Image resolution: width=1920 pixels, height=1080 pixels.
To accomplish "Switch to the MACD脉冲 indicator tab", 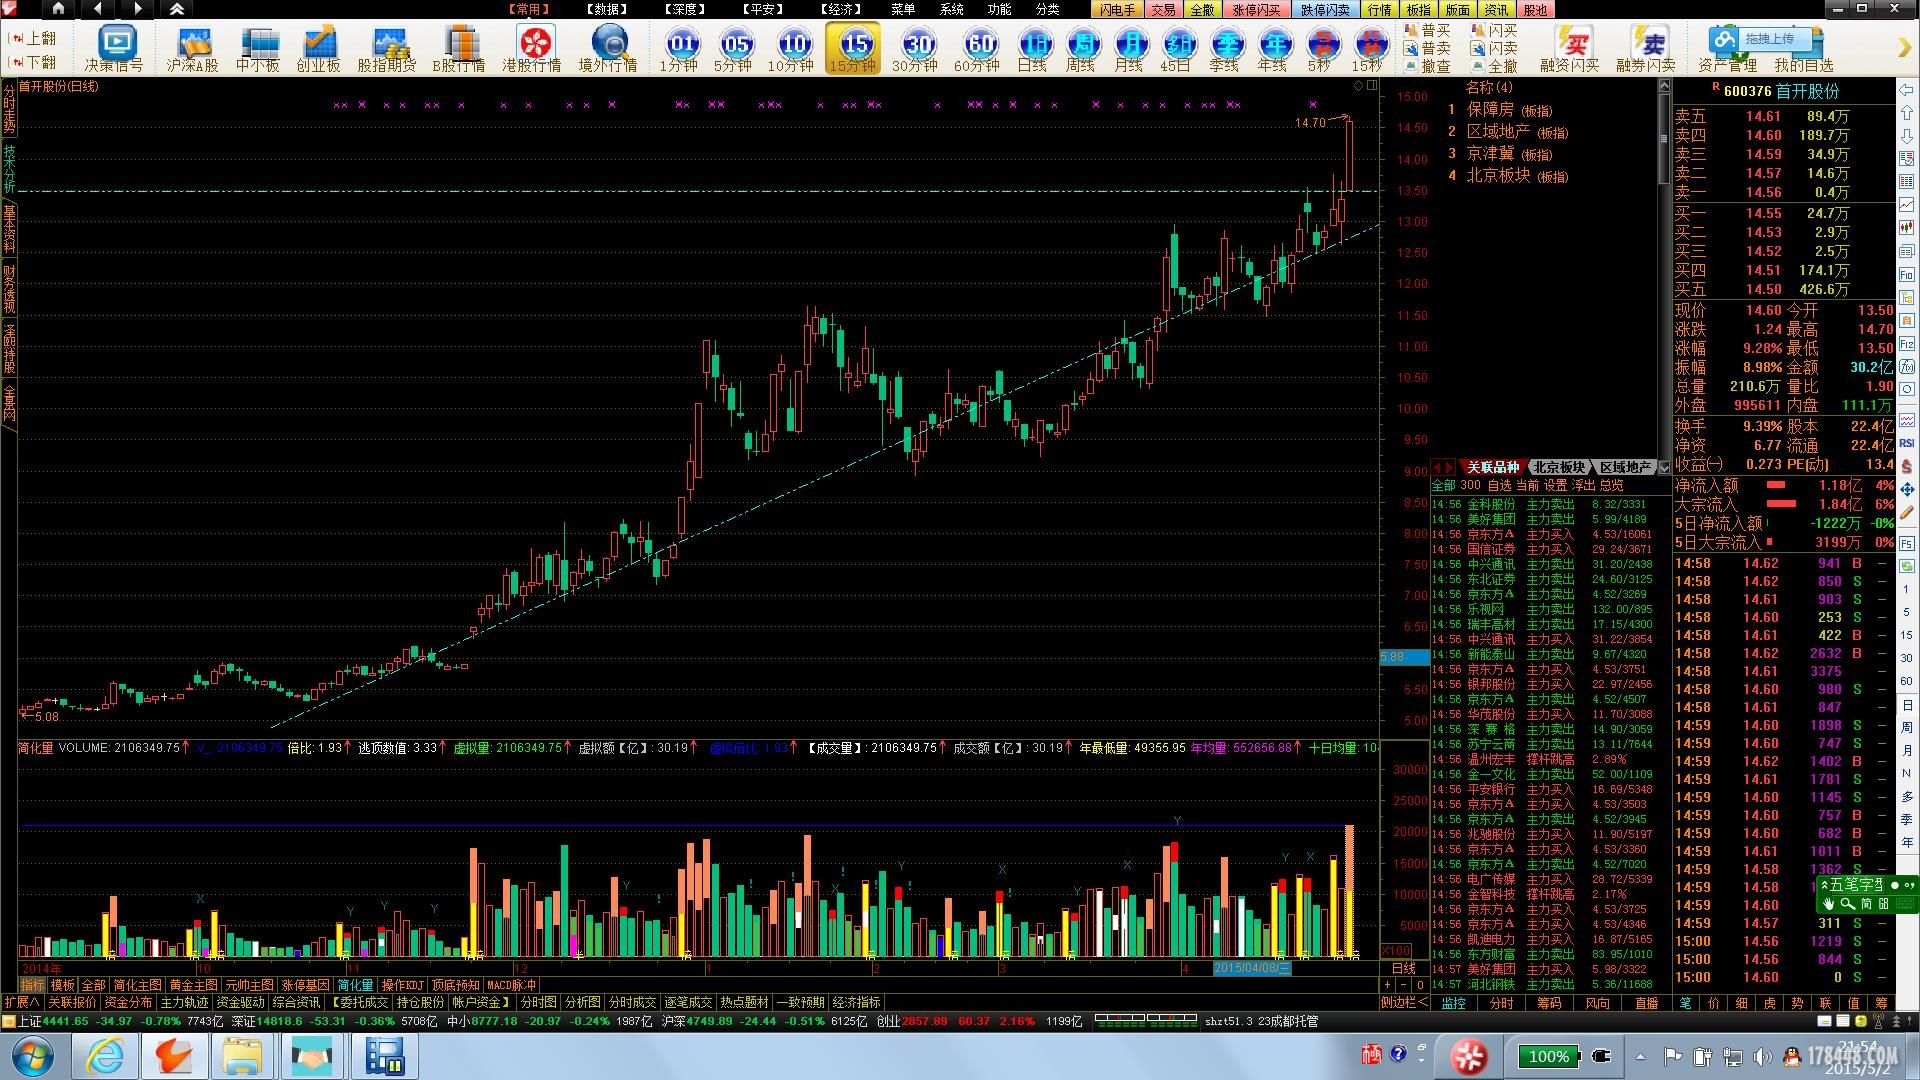I will tap(512, 985).
